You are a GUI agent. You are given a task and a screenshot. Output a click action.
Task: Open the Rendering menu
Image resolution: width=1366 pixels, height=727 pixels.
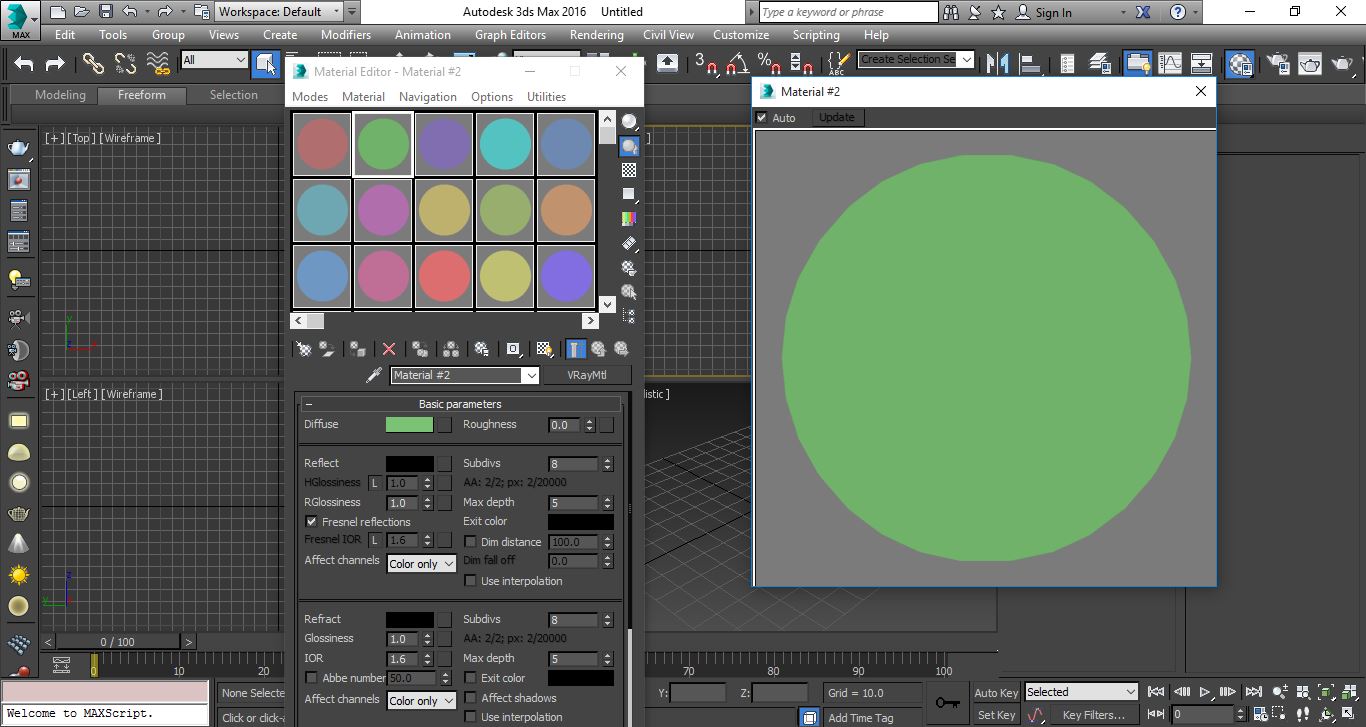(597, 34)
